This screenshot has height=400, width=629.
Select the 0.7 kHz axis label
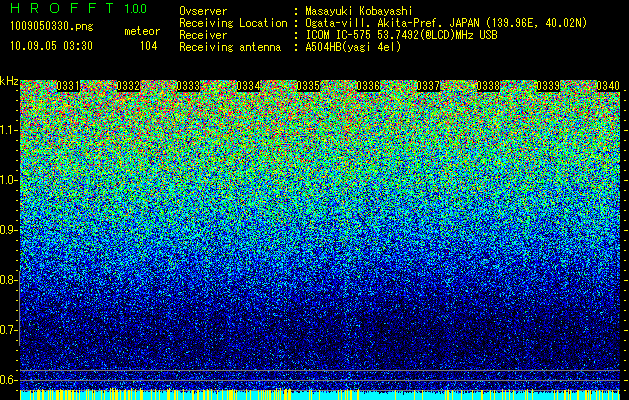pos(8,330)
